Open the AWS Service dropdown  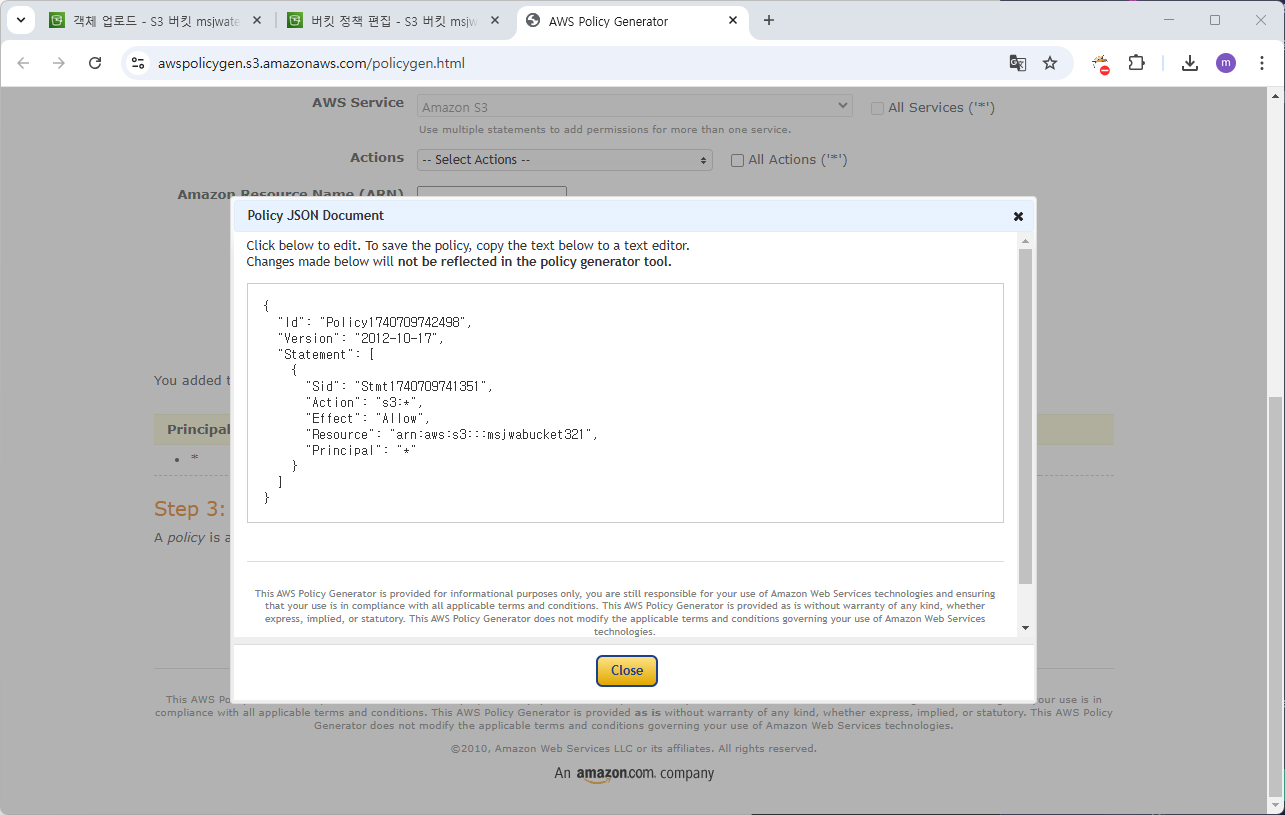pyautogui.click(x=635, y=106)
